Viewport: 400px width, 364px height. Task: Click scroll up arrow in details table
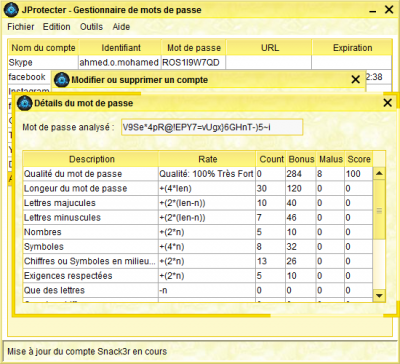click(379, 173)
